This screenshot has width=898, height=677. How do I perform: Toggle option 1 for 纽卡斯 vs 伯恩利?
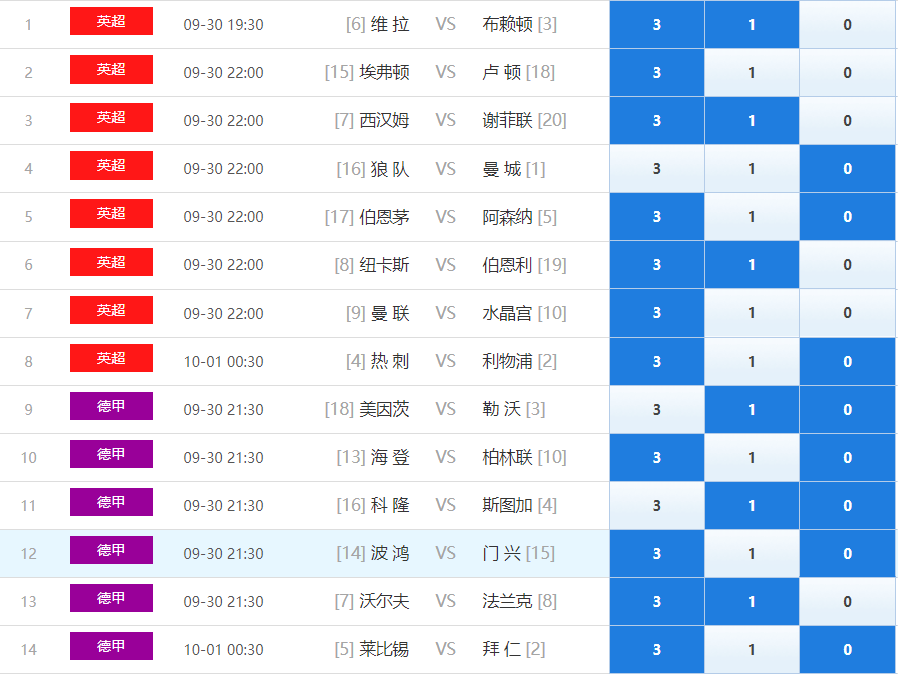click(x=752, y=265)
